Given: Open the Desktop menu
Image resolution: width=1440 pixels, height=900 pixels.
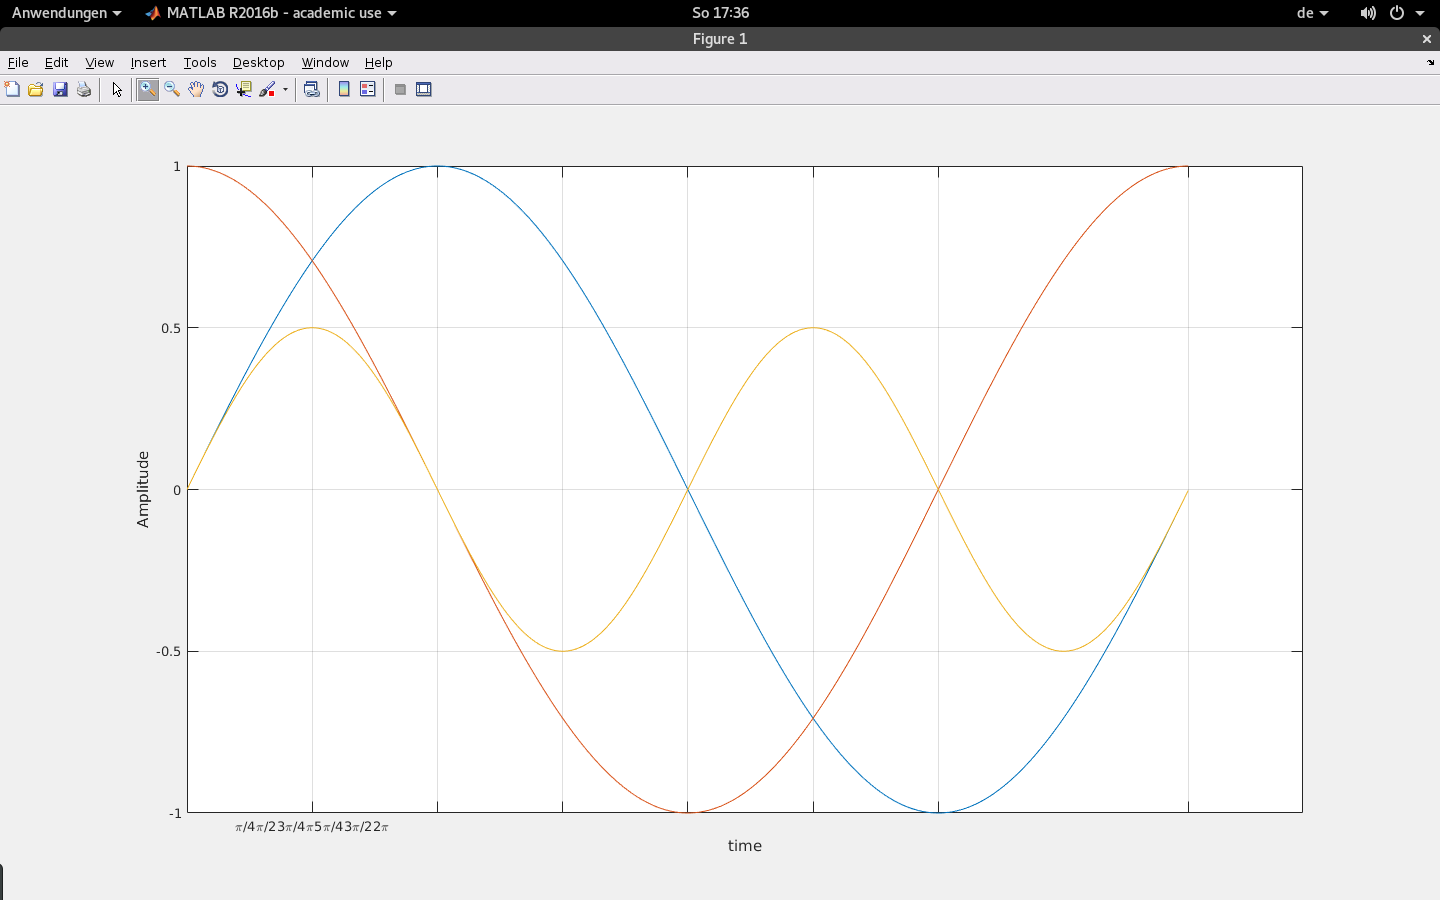Looking at the screenshot, I should click(258, 62).
